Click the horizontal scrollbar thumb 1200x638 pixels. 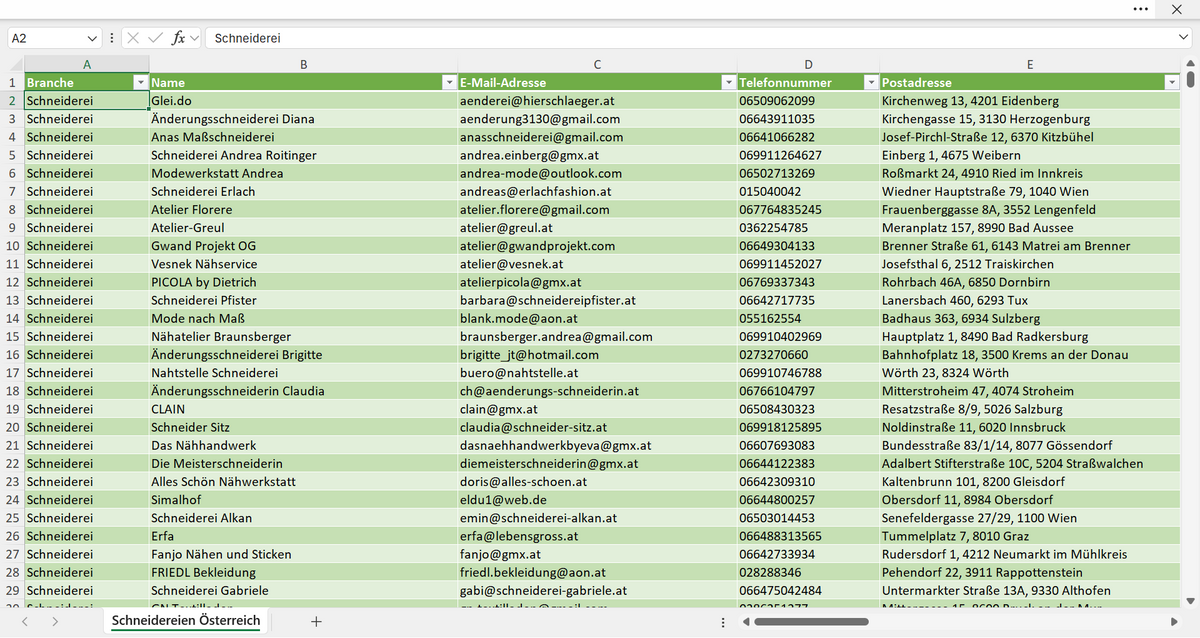point(812,621)
